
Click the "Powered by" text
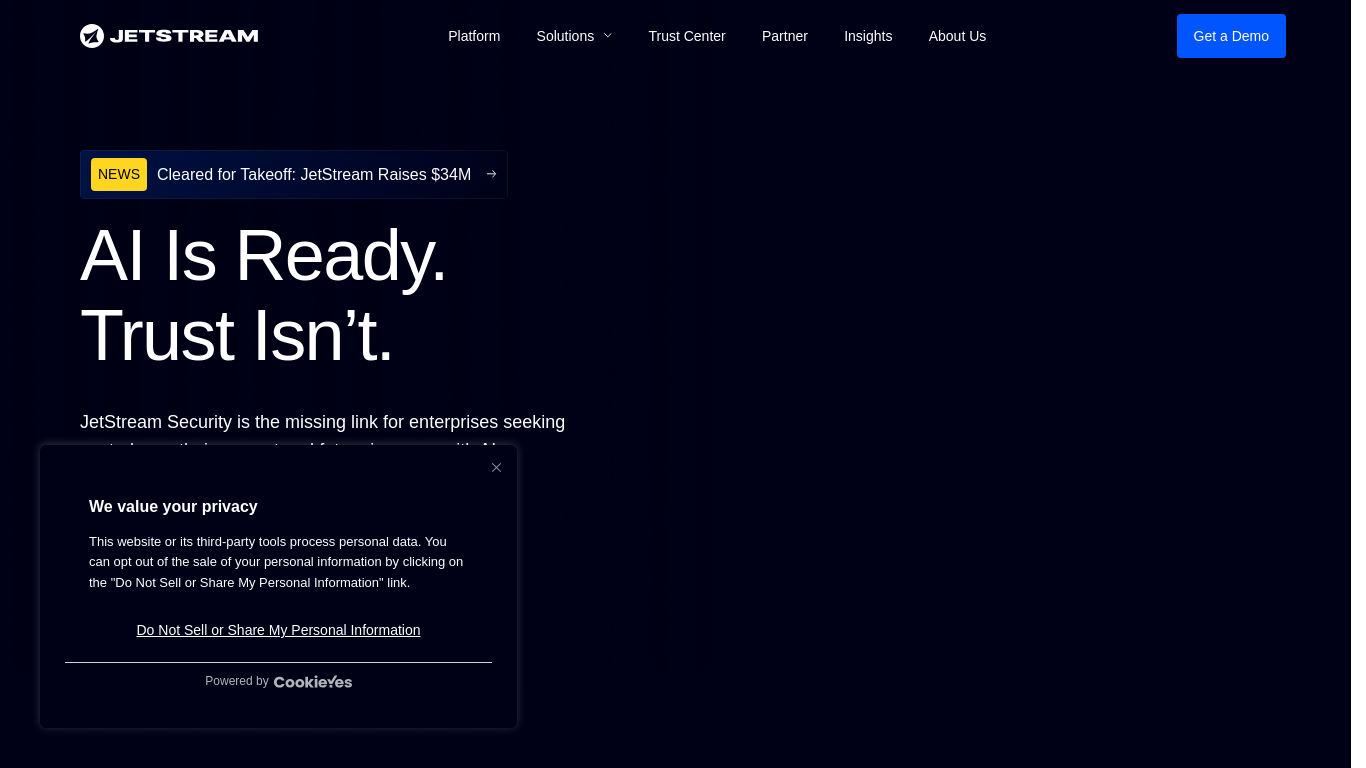[236, 681]
